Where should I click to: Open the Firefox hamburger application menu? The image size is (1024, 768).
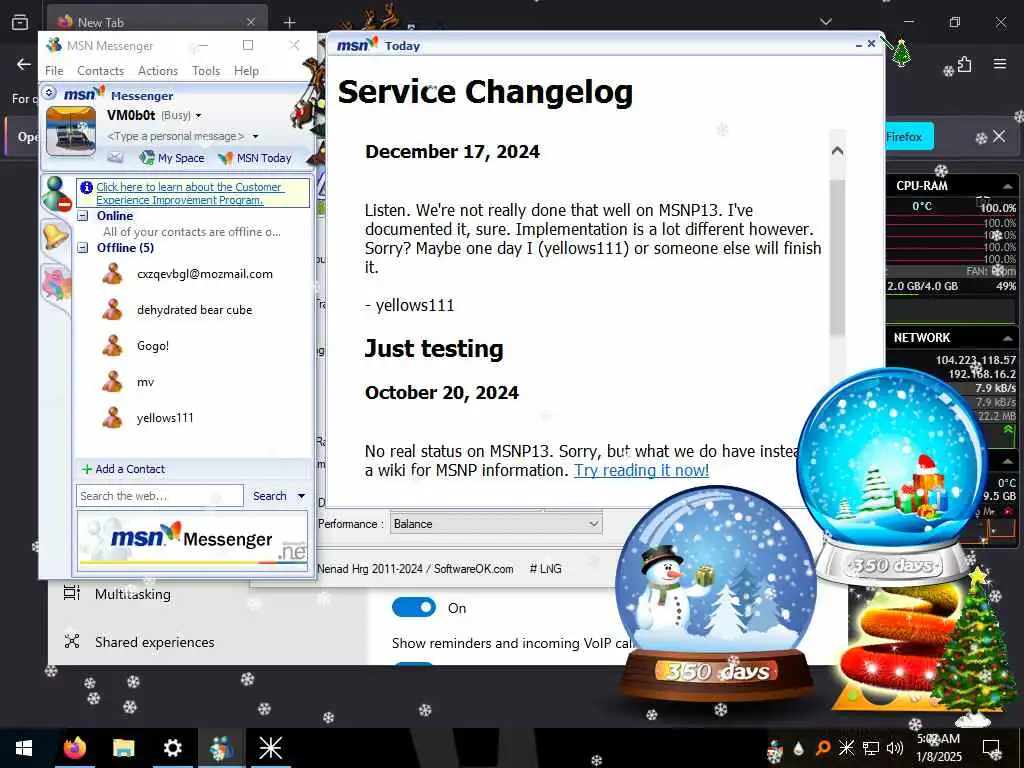click(1000, 64)
